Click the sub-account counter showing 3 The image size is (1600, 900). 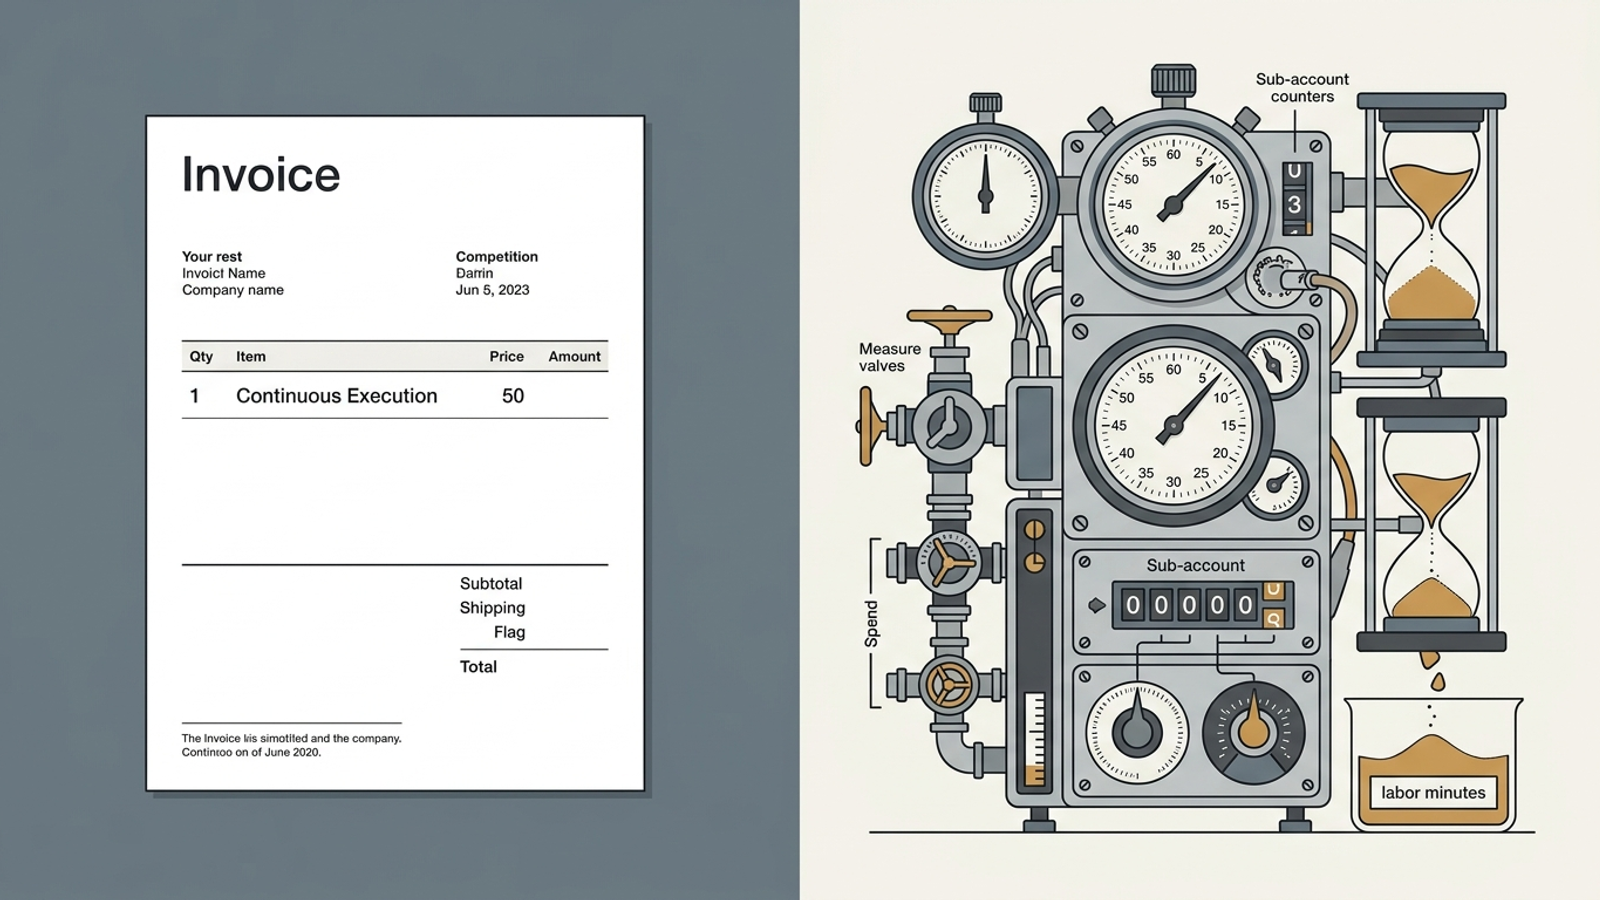pos(1296,200)
